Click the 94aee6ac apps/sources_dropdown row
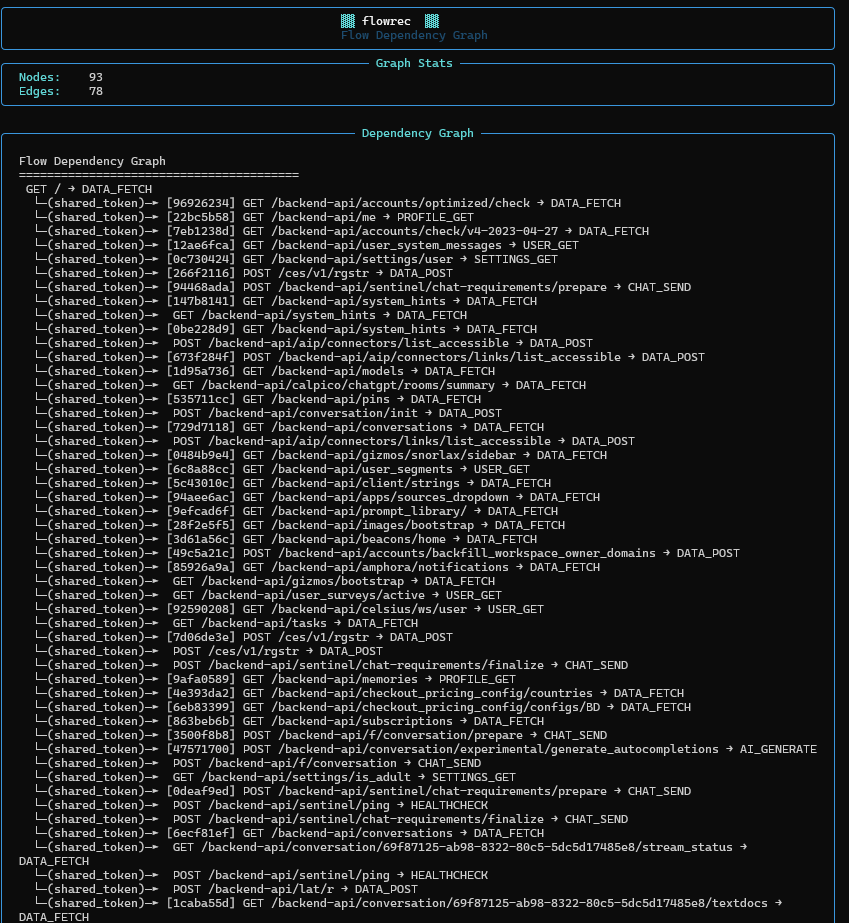This screenshot has height=923, width=849. (x=318, y=497)
